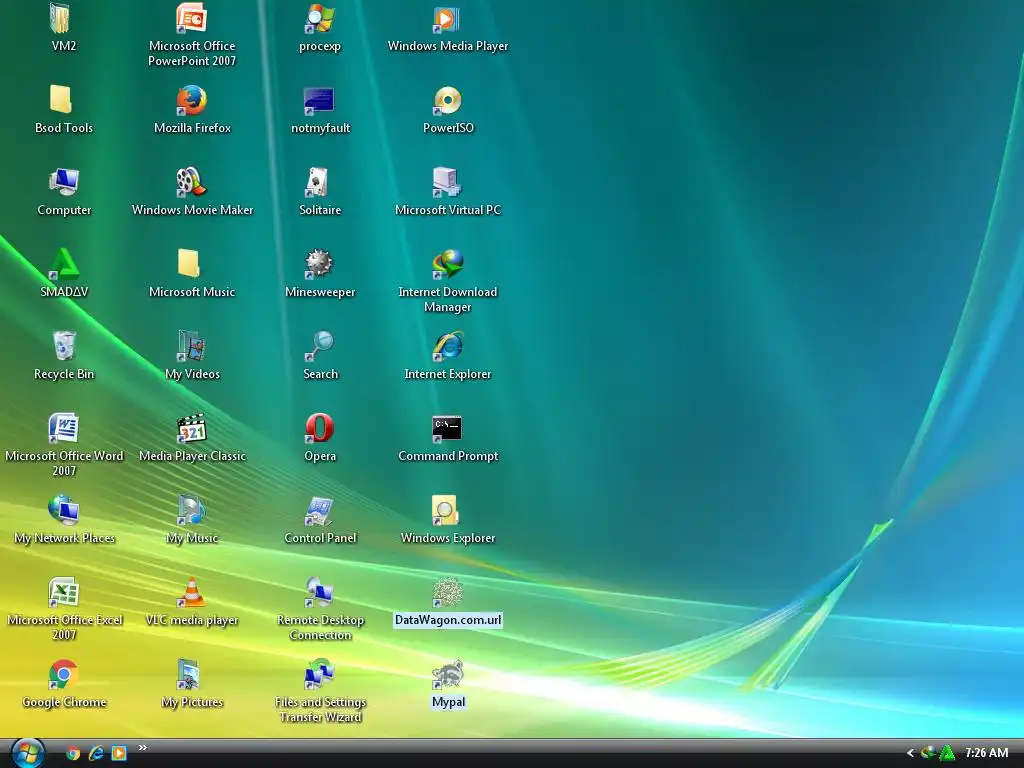Launch Media Player Classic shortcut
Screen dimensions: 1024x768
coord(191,428)
